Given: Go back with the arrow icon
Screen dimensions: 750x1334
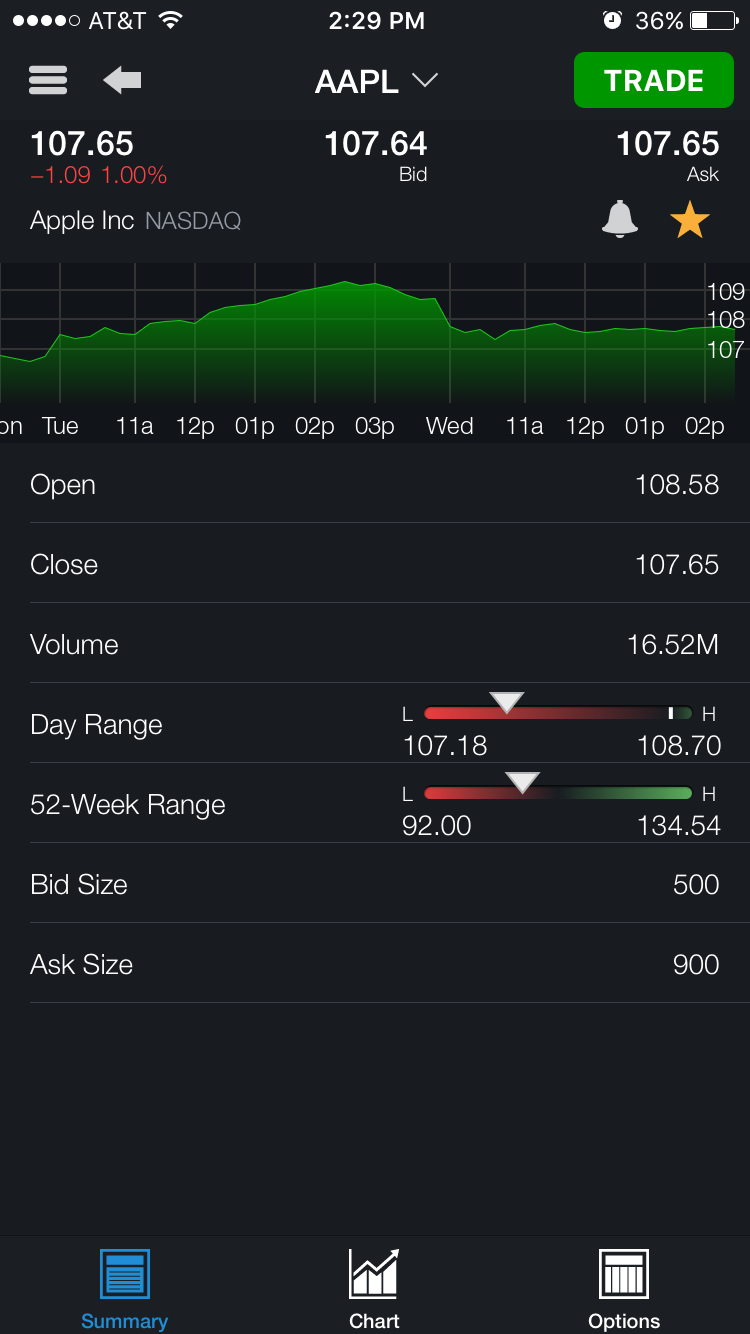Looking at the screenshot, I should pos(122,80).
